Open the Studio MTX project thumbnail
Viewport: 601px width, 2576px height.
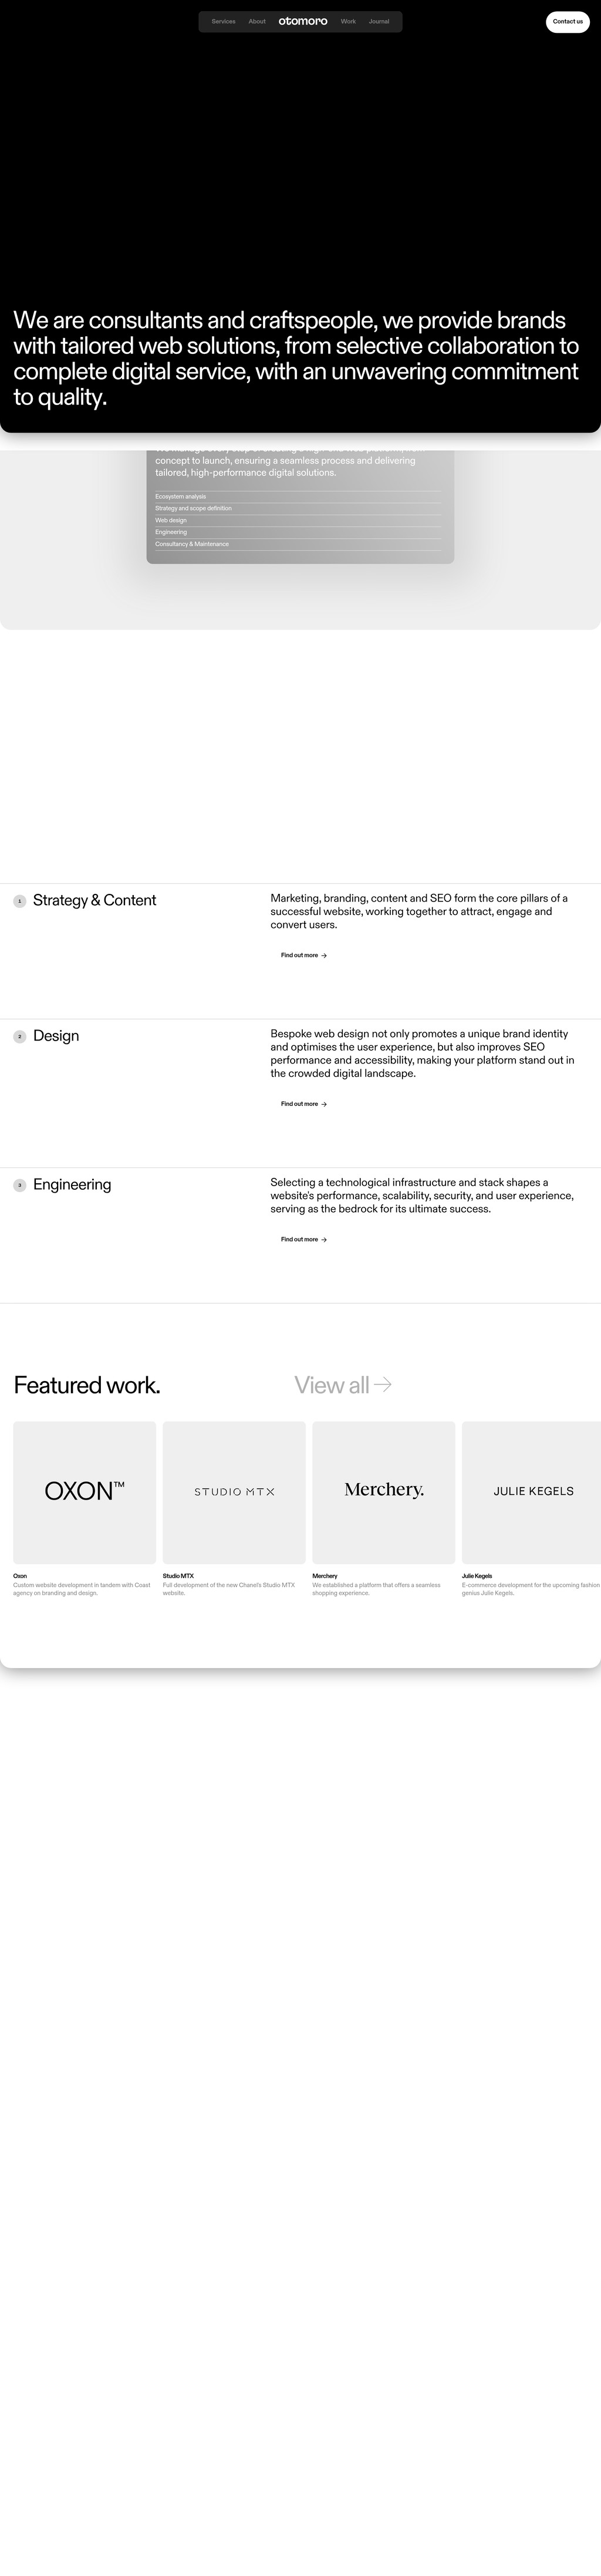[234, 1491]
